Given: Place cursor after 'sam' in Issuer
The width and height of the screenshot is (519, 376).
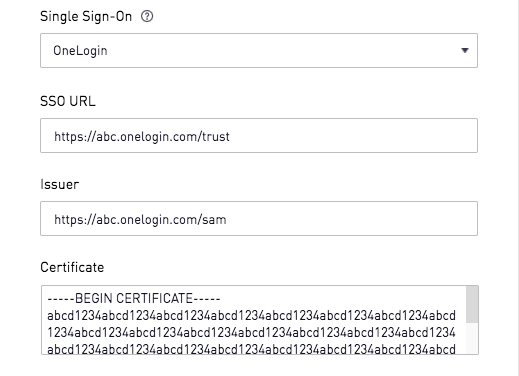Looking at the screenshot, I should click(x=227, y=219).
